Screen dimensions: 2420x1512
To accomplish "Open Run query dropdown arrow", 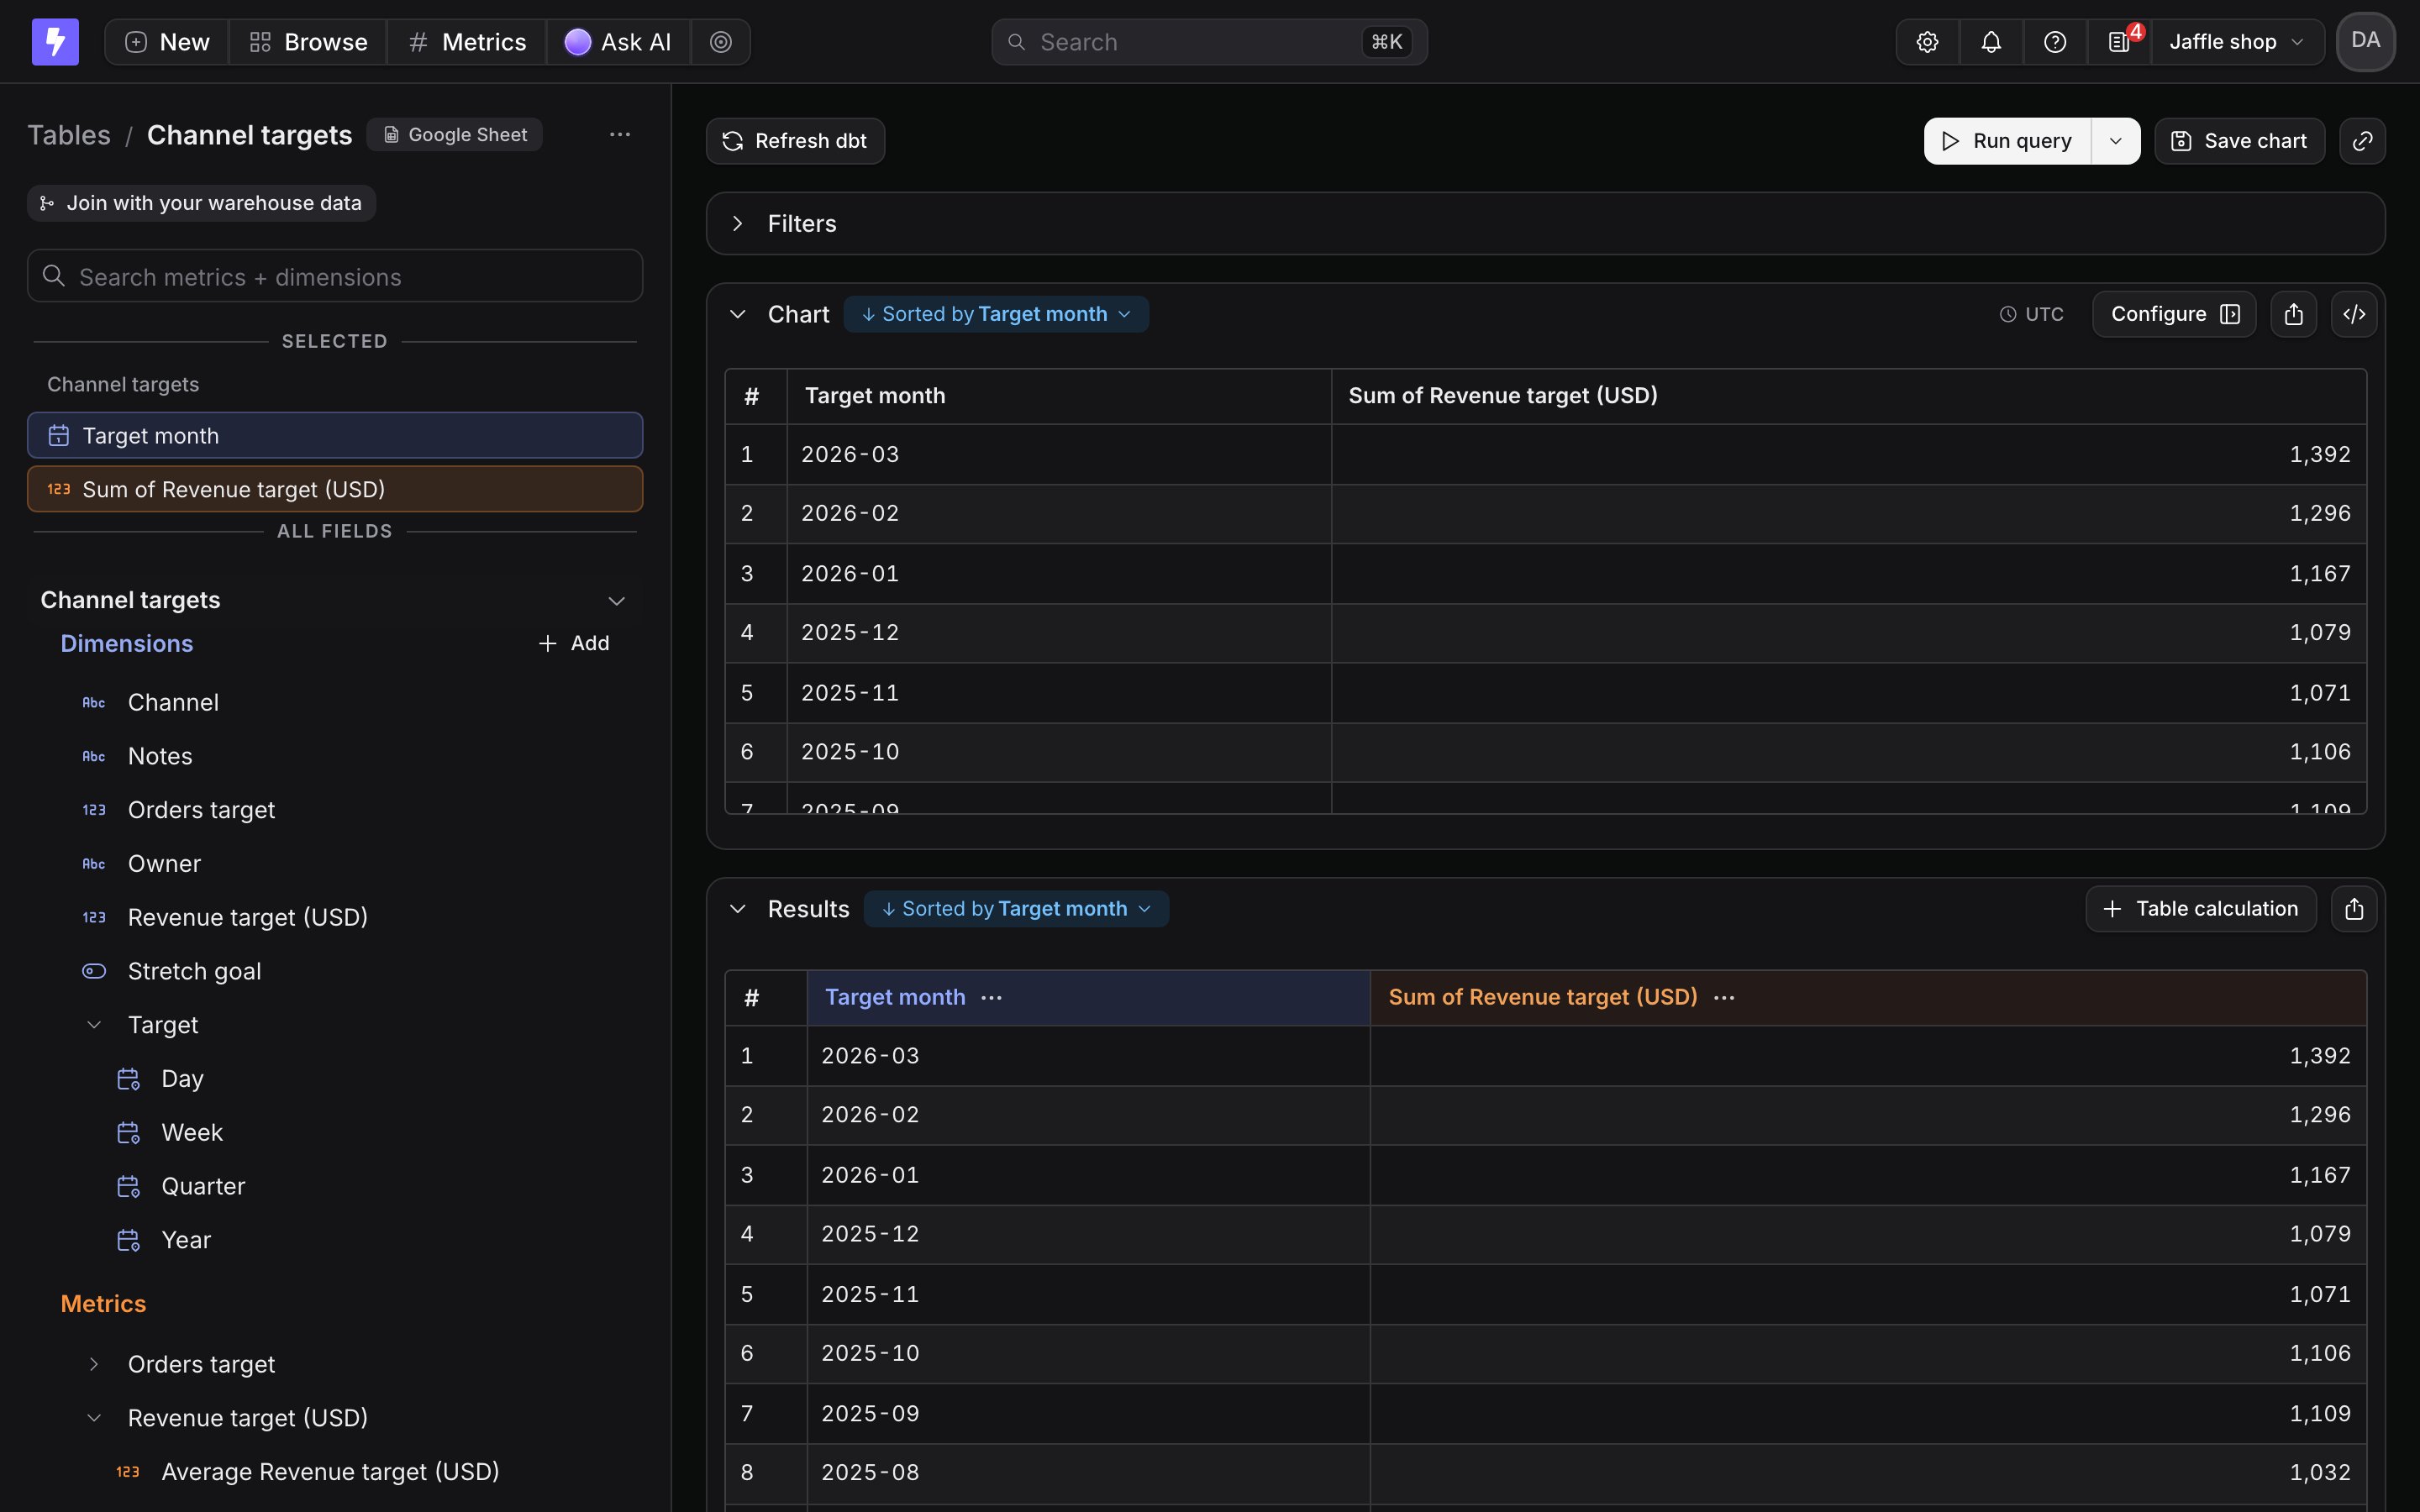I will [x=2116, y=141].
